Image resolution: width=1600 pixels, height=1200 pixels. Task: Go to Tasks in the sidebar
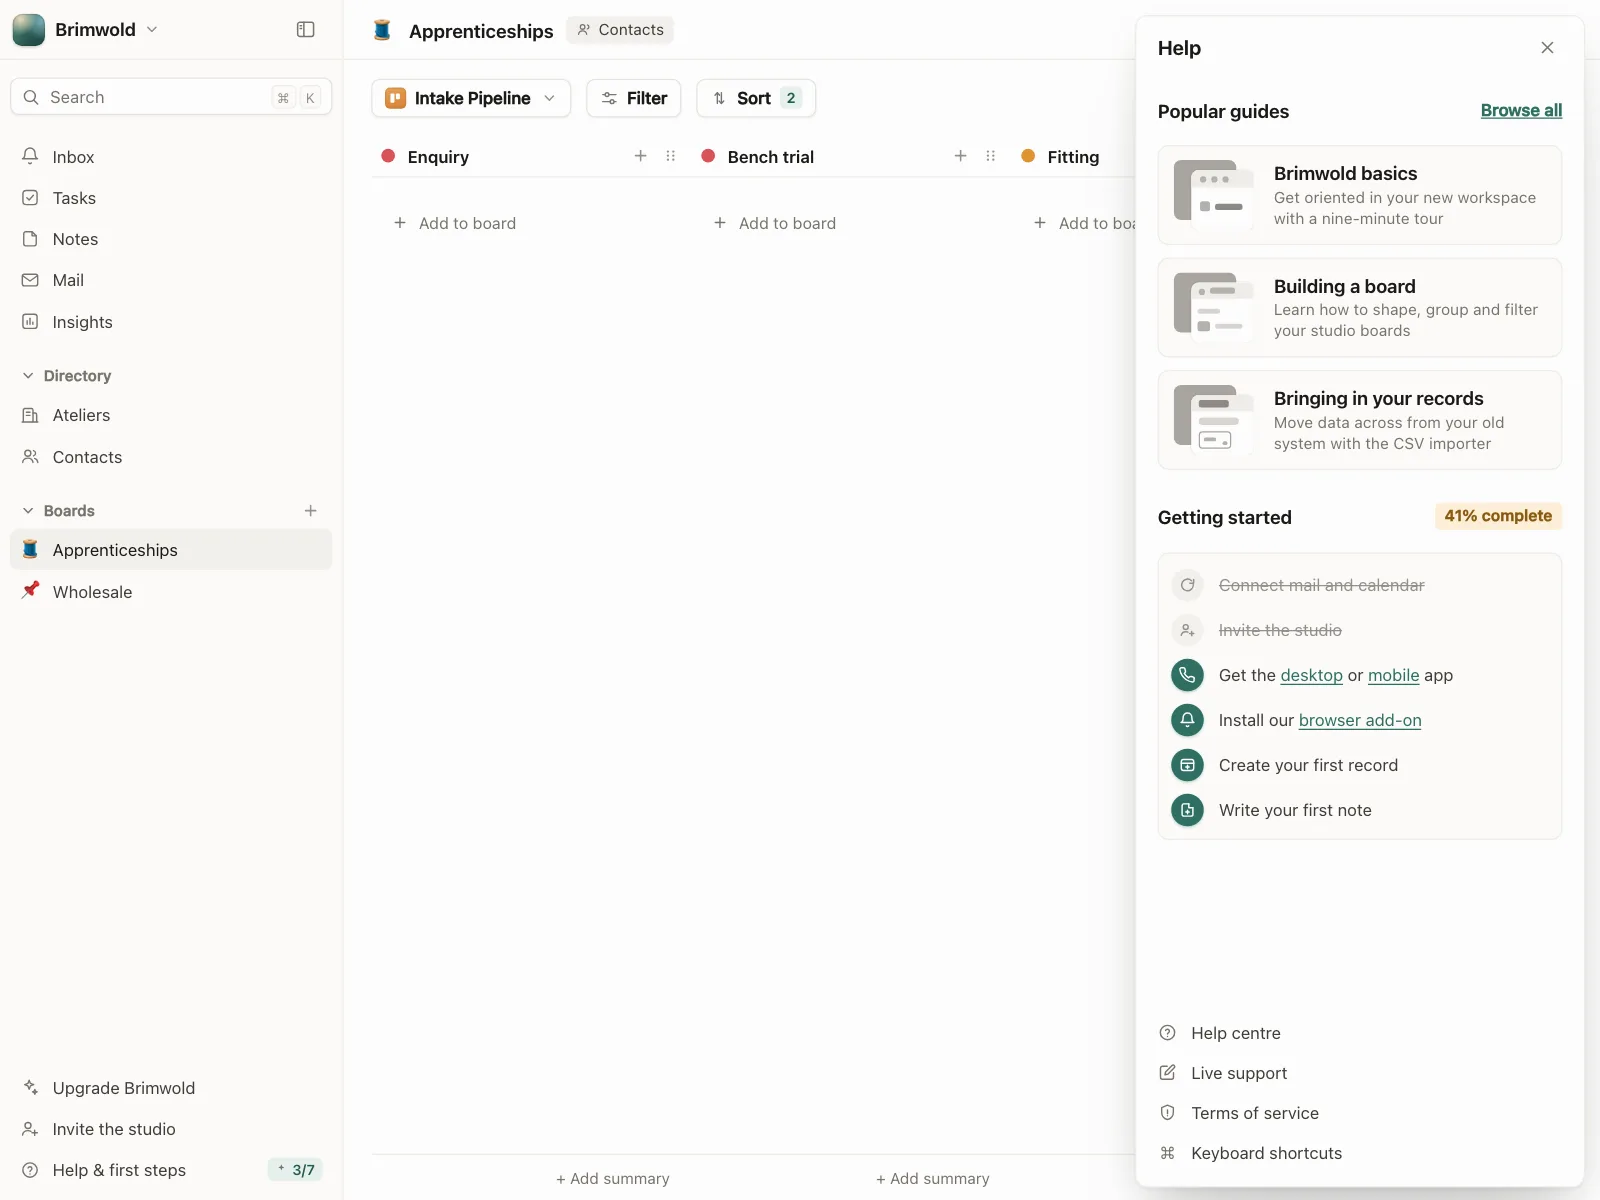coord(171,198)
